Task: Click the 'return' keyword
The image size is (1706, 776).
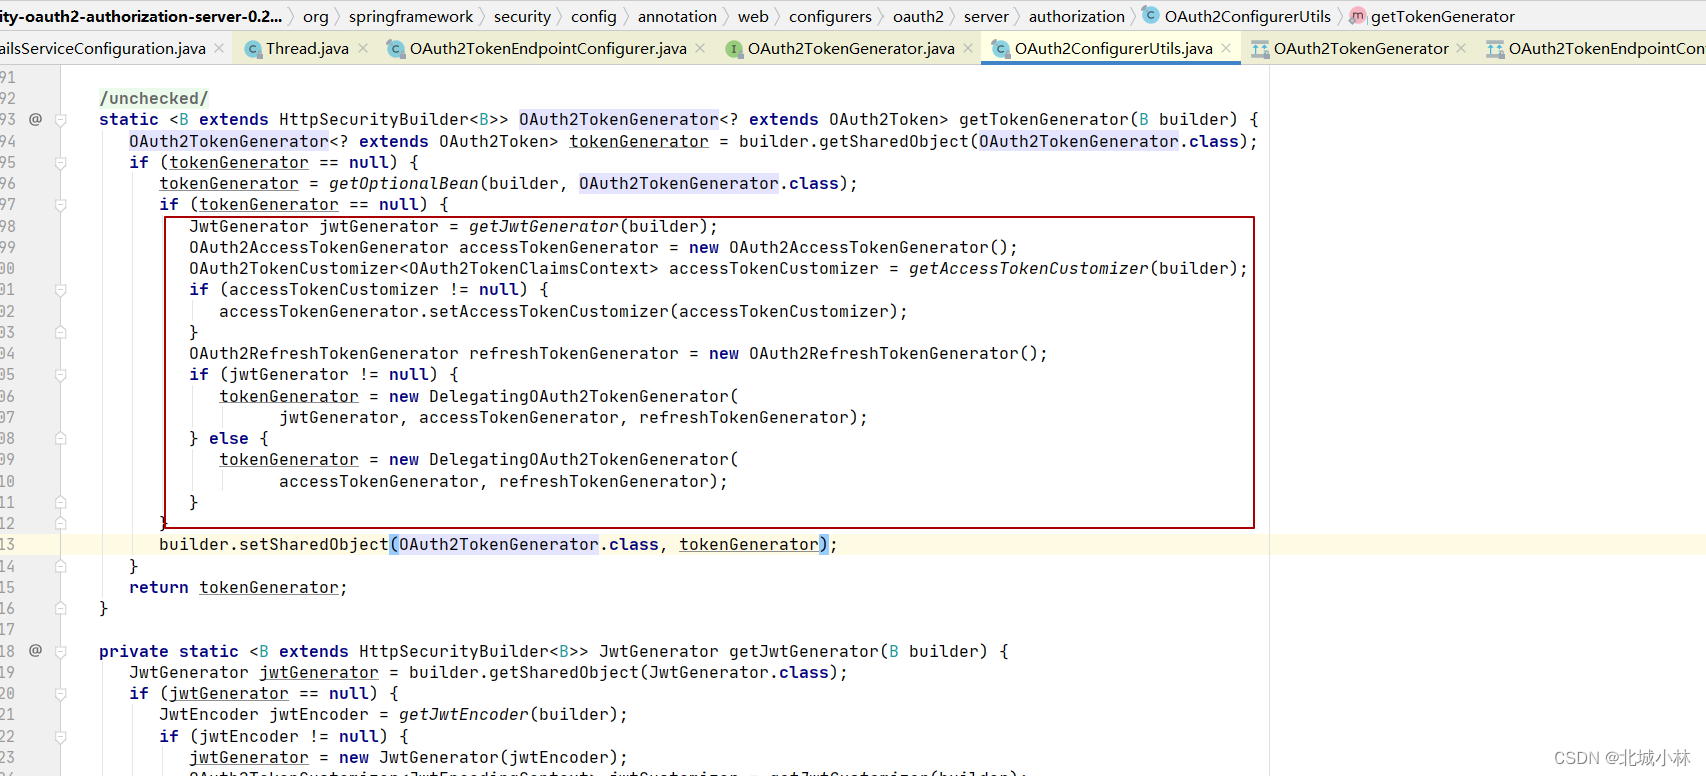Action: (x=159, y=587)
